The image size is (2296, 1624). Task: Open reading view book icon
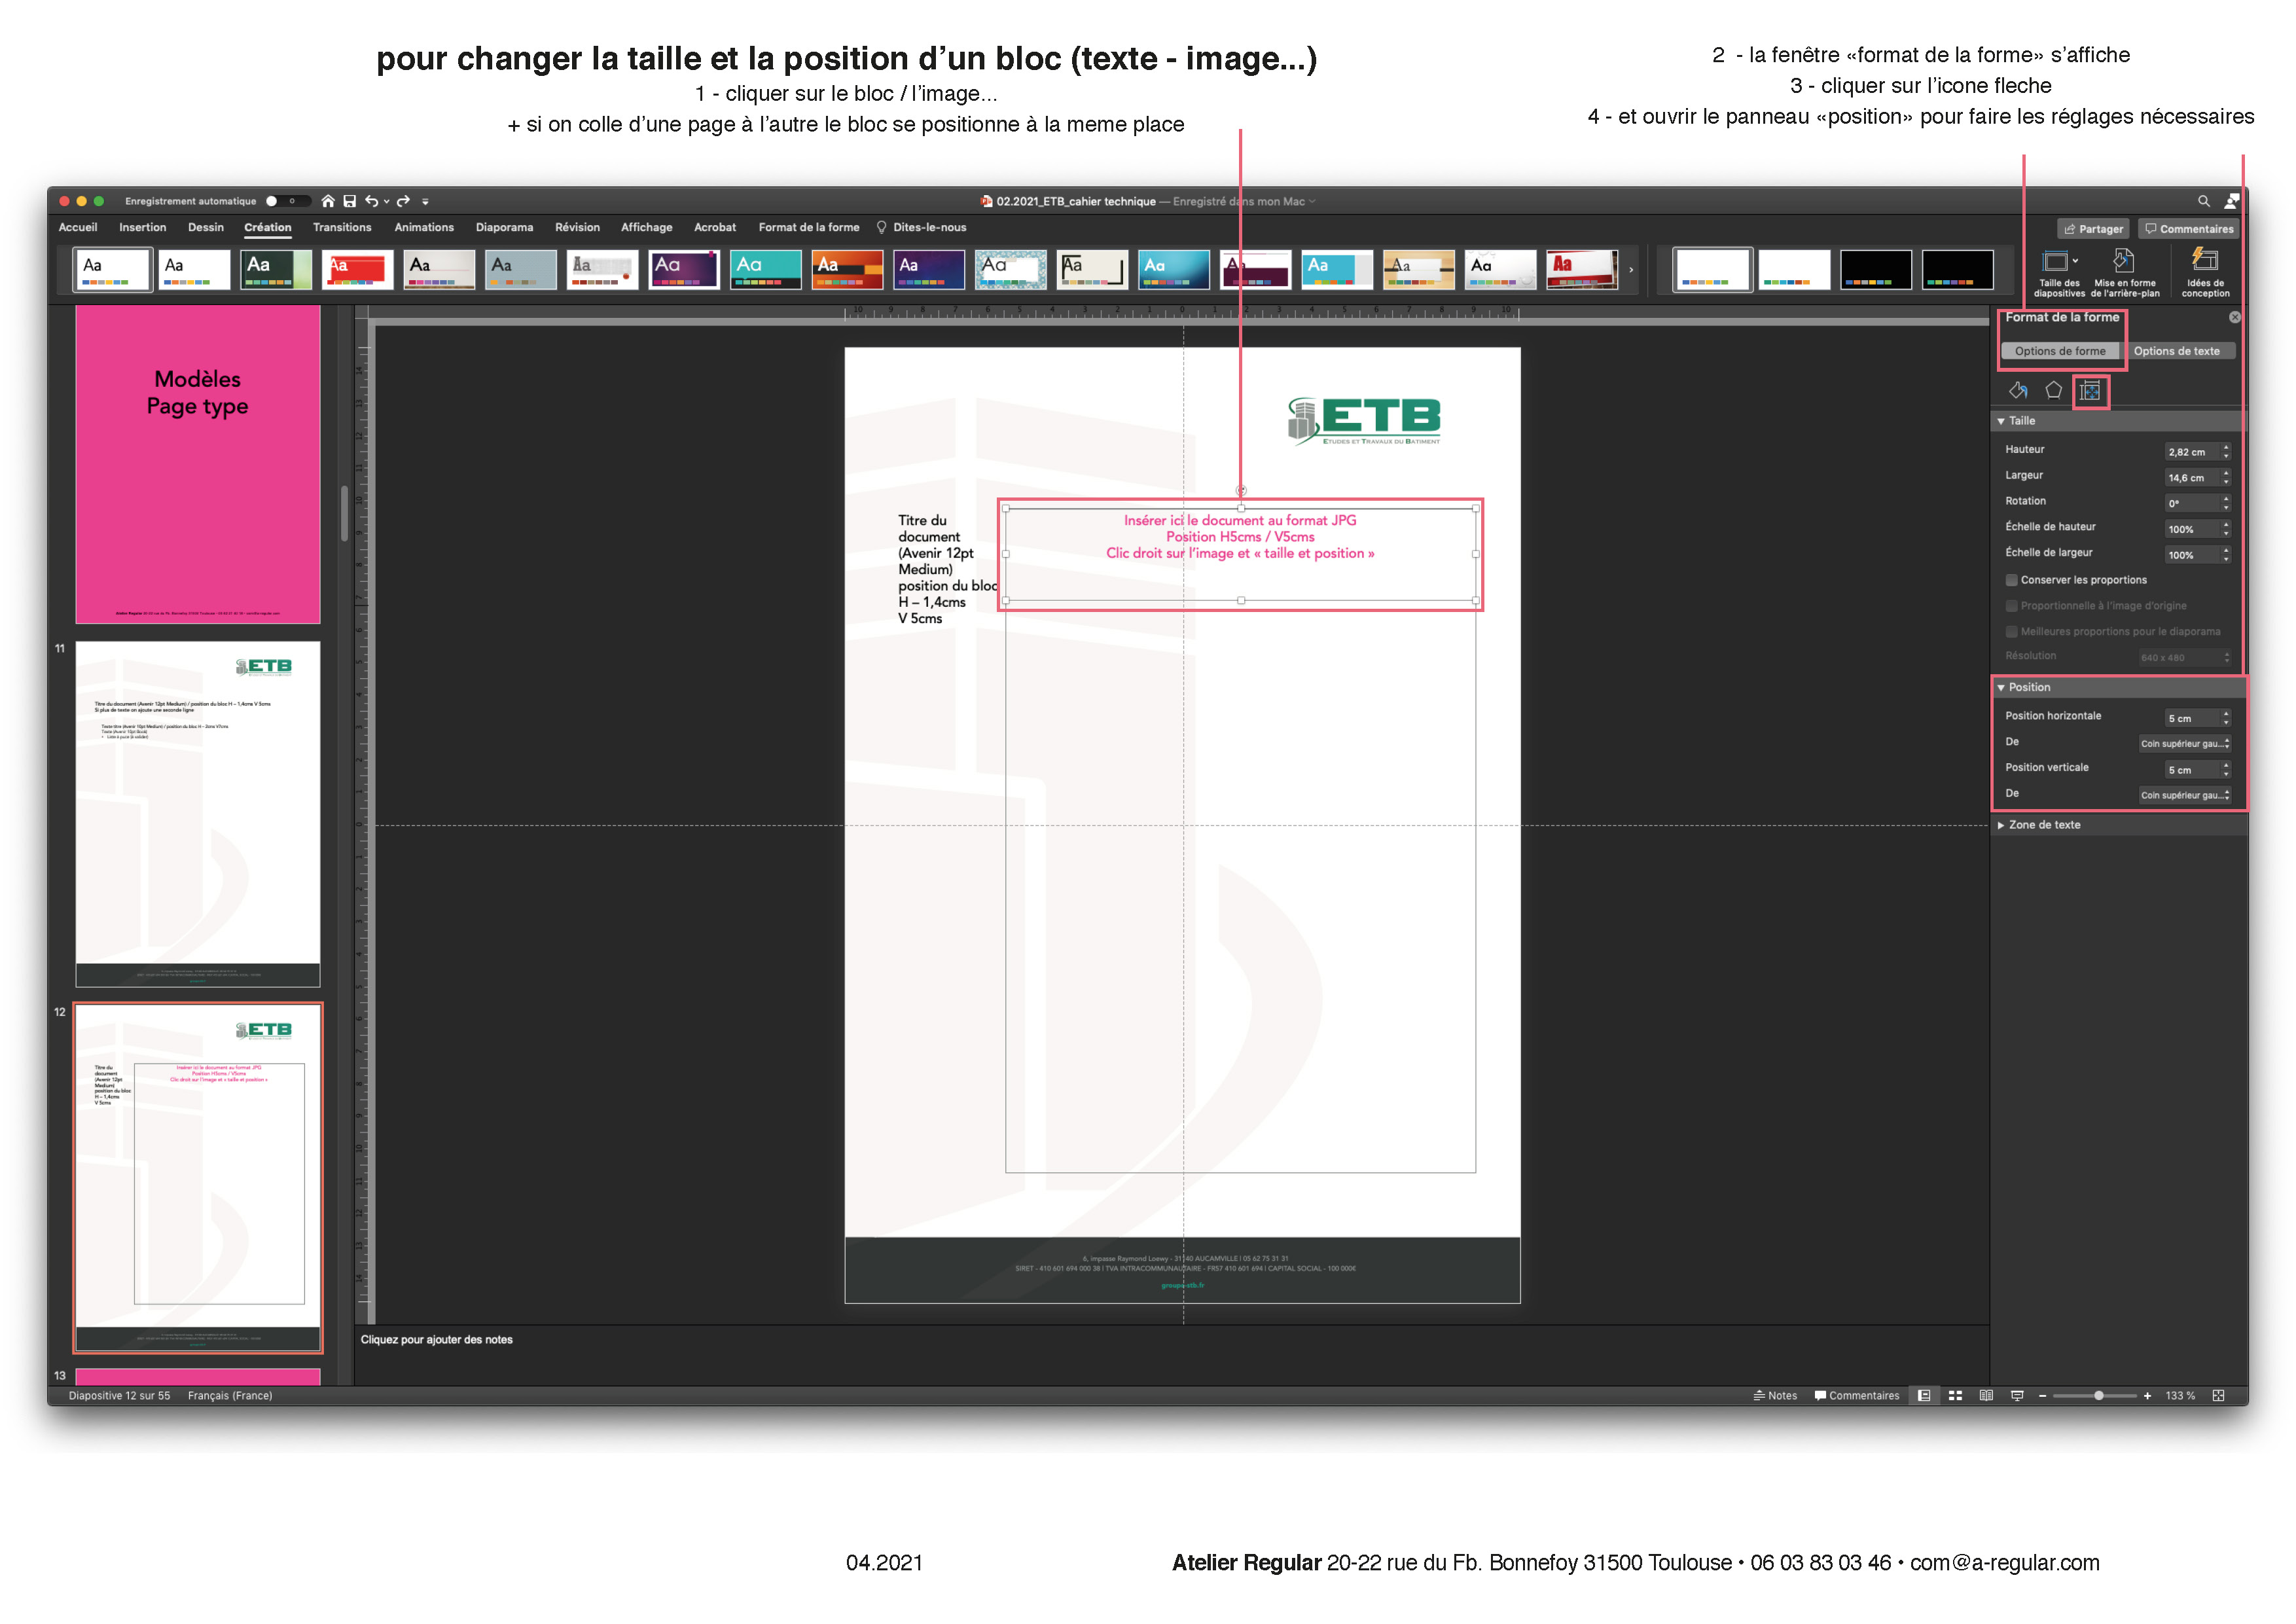(x=1986, y=1396)
